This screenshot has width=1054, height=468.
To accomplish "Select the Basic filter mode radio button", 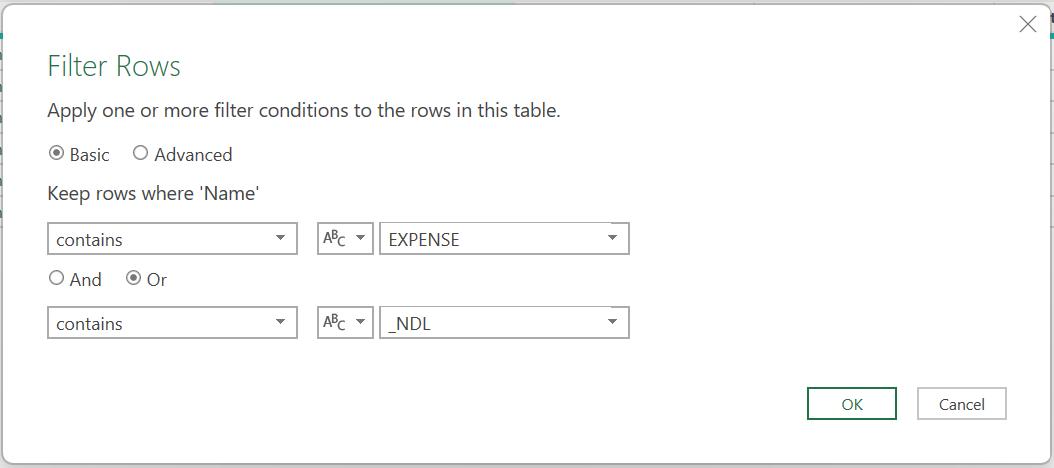I will (56, 153).
